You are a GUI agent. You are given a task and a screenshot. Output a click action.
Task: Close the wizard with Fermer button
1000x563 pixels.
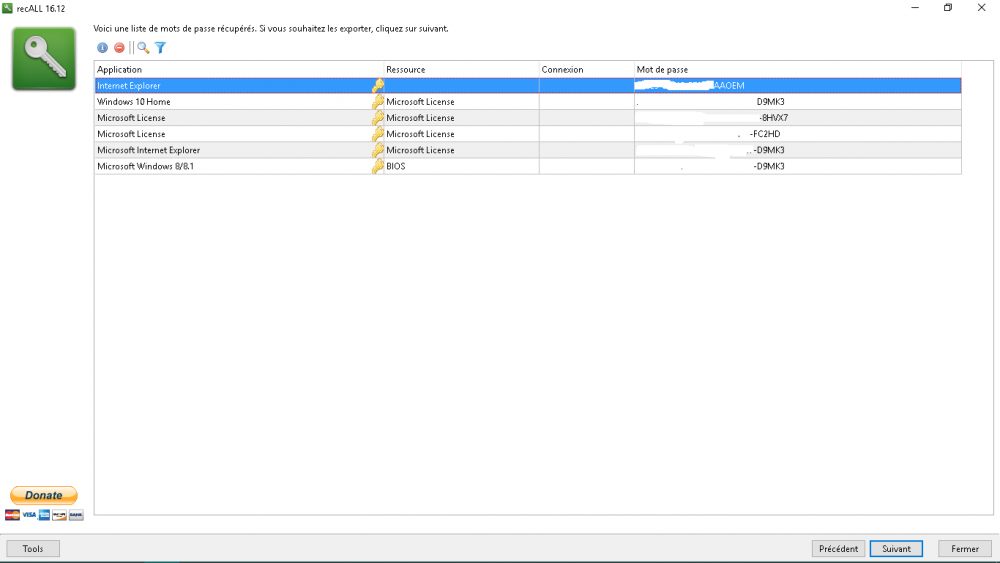click(964, 549)
